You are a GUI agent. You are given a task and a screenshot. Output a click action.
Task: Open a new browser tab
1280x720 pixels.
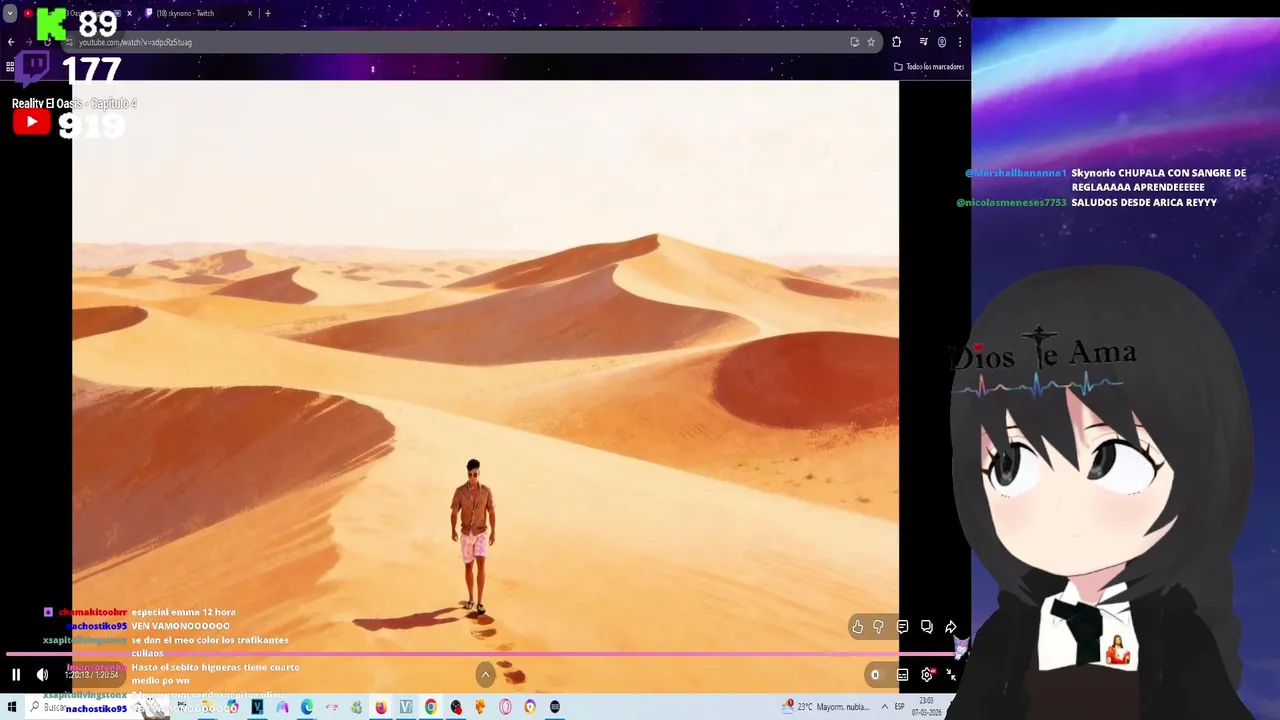(267, 13)
